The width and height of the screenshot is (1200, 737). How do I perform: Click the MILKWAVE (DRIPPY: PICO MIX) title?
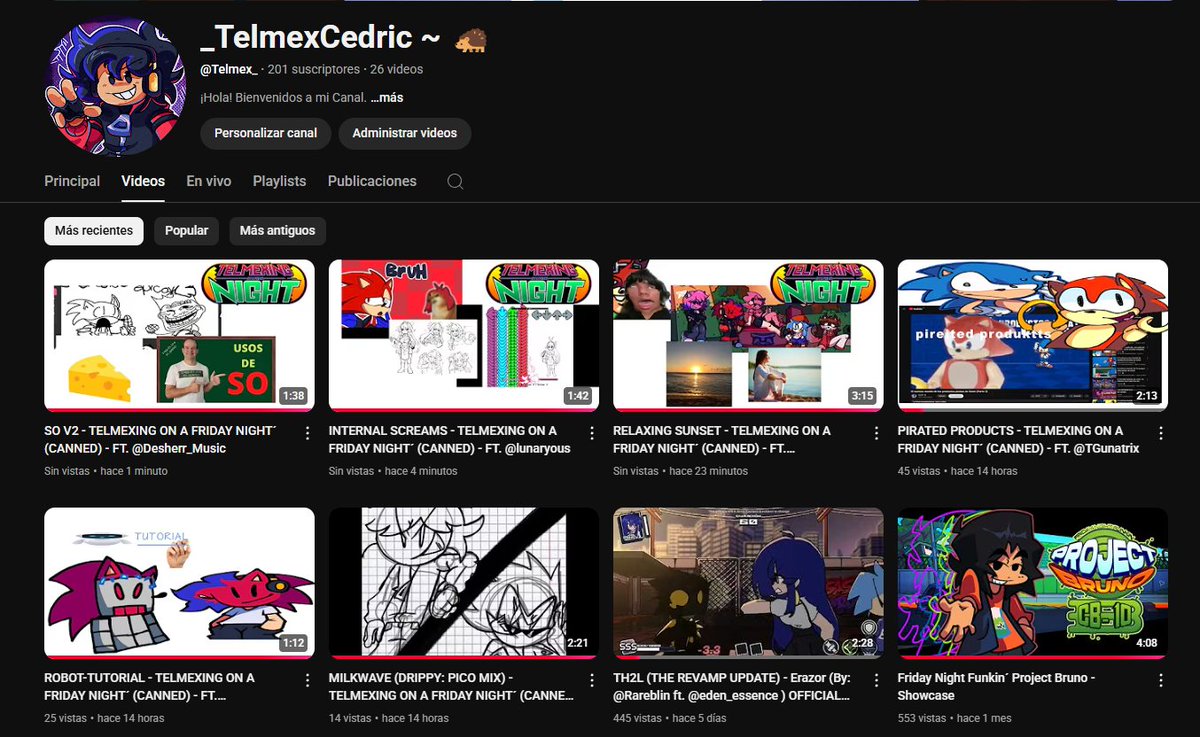[x=451, y=687]
